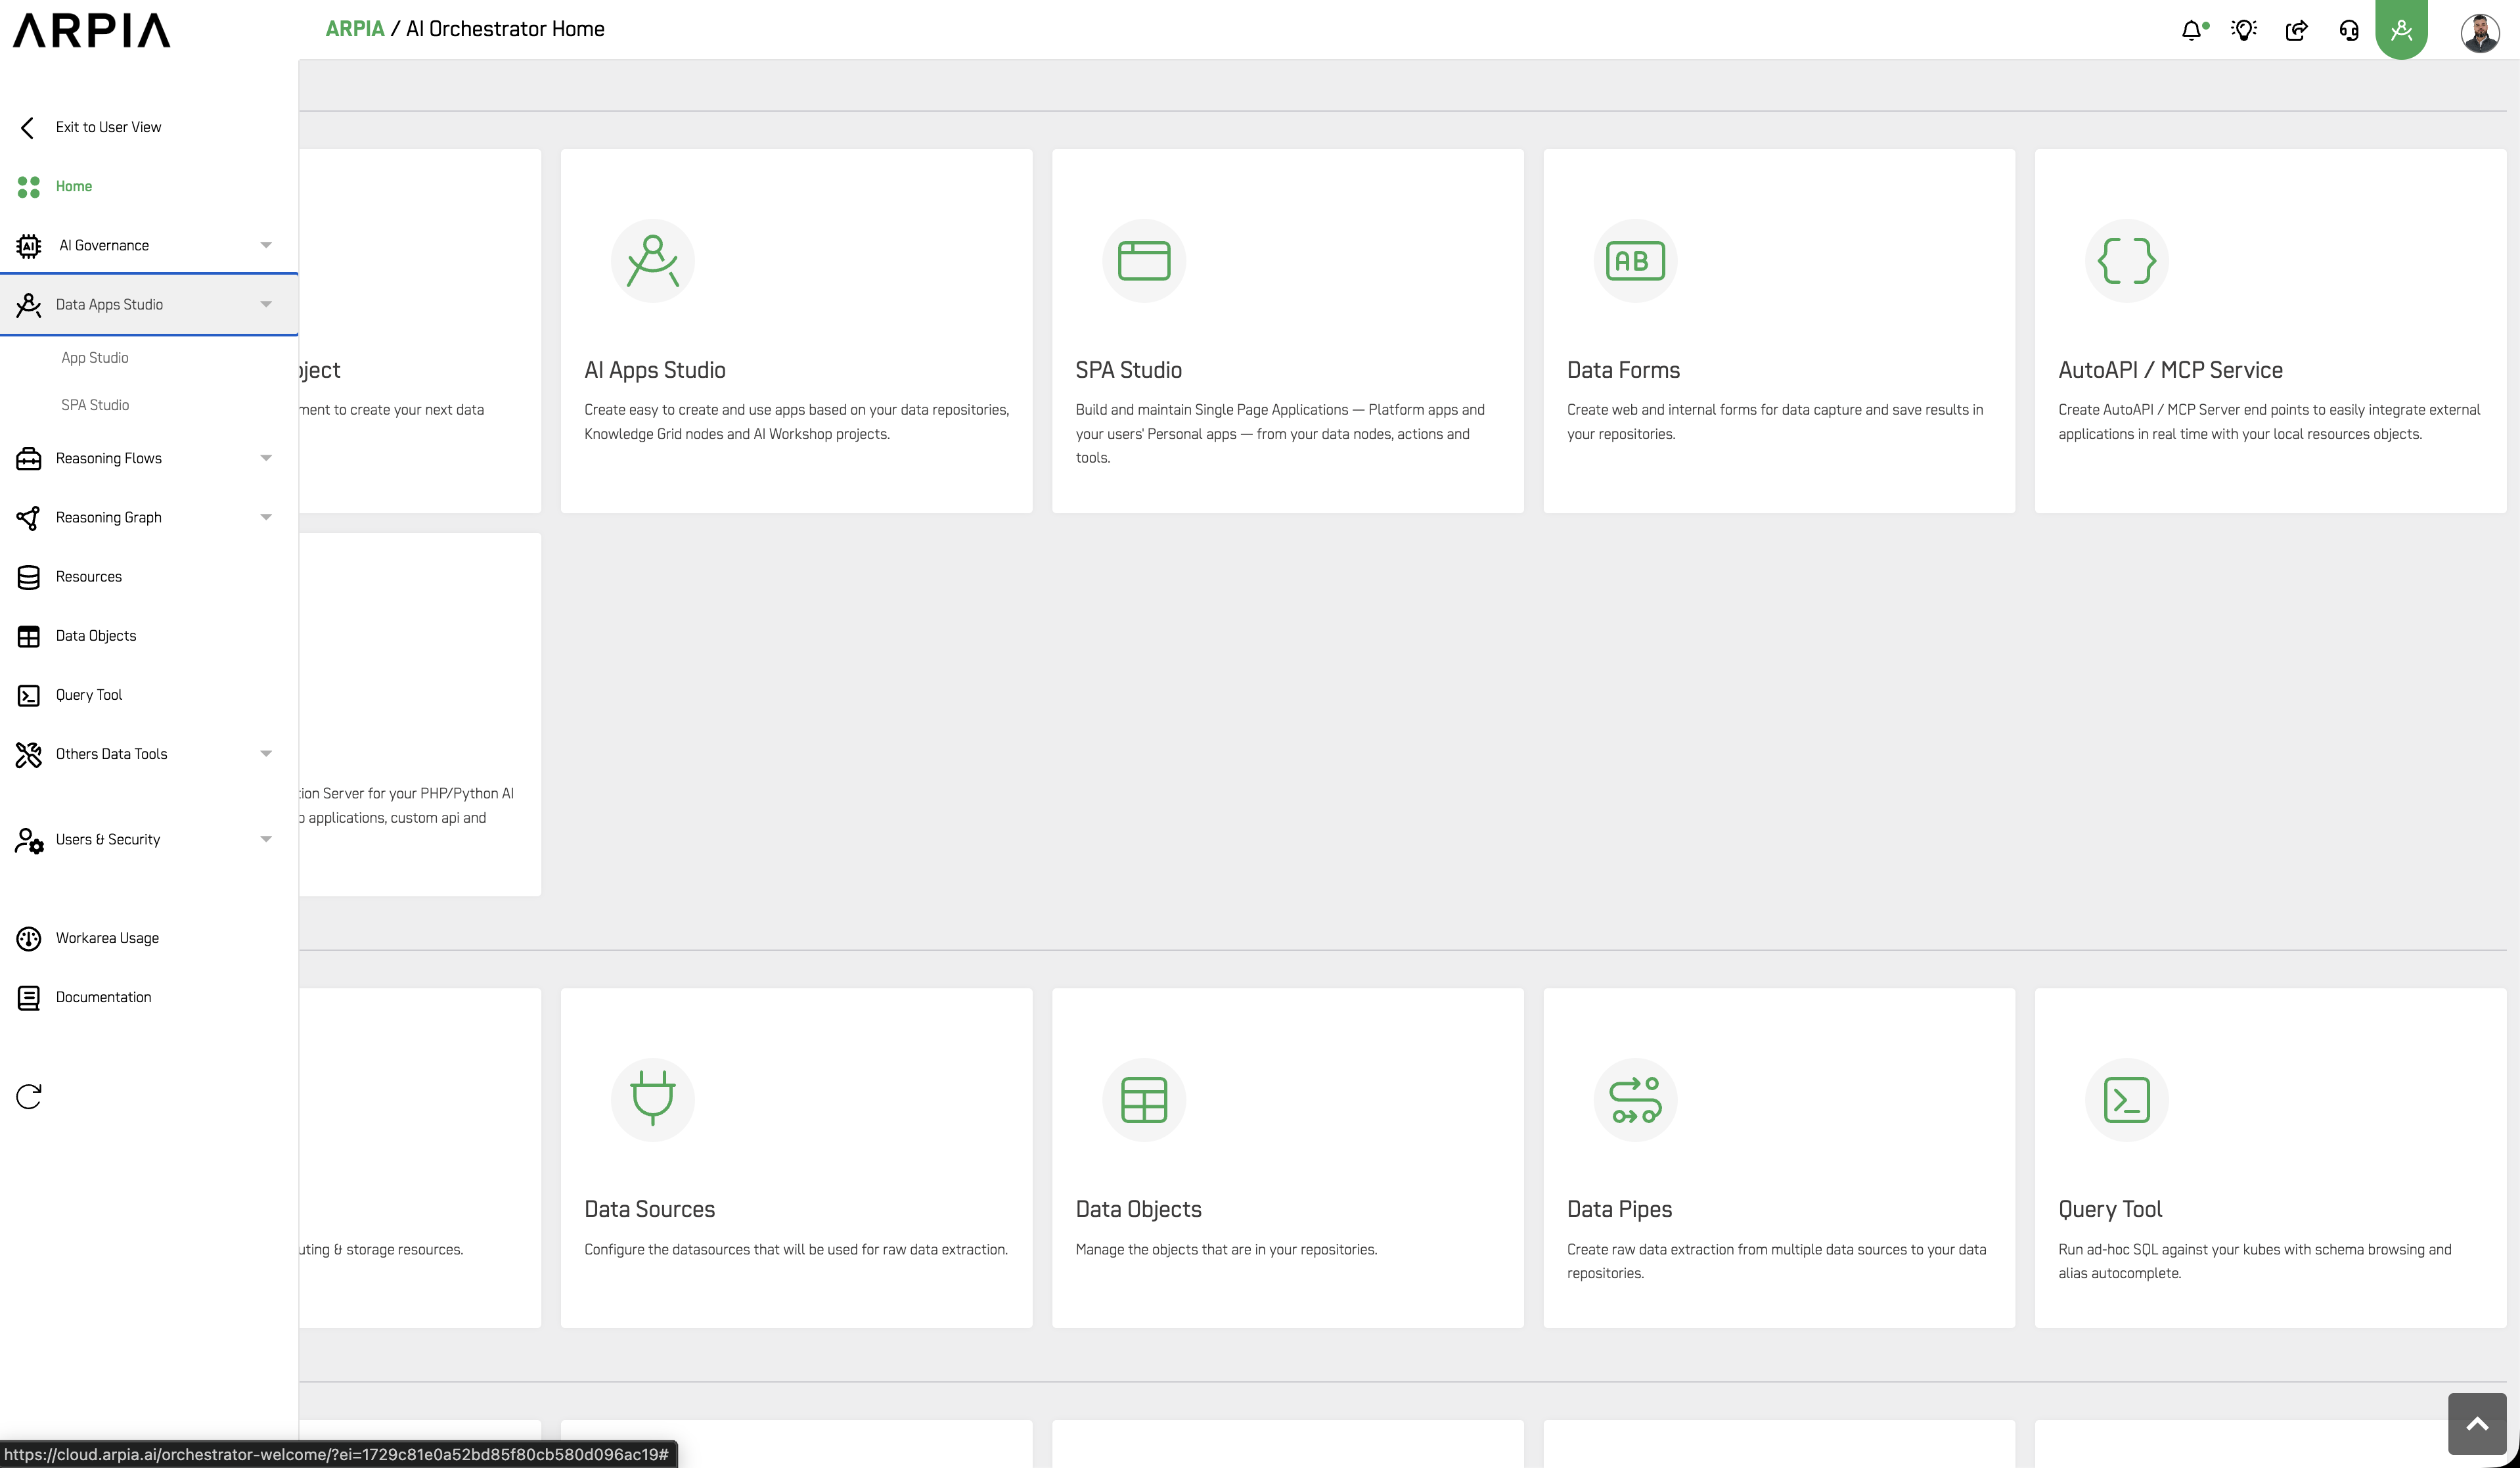Select Exit to User View
Viewport: 2520px width, 1468px height.
click(108, 127)
